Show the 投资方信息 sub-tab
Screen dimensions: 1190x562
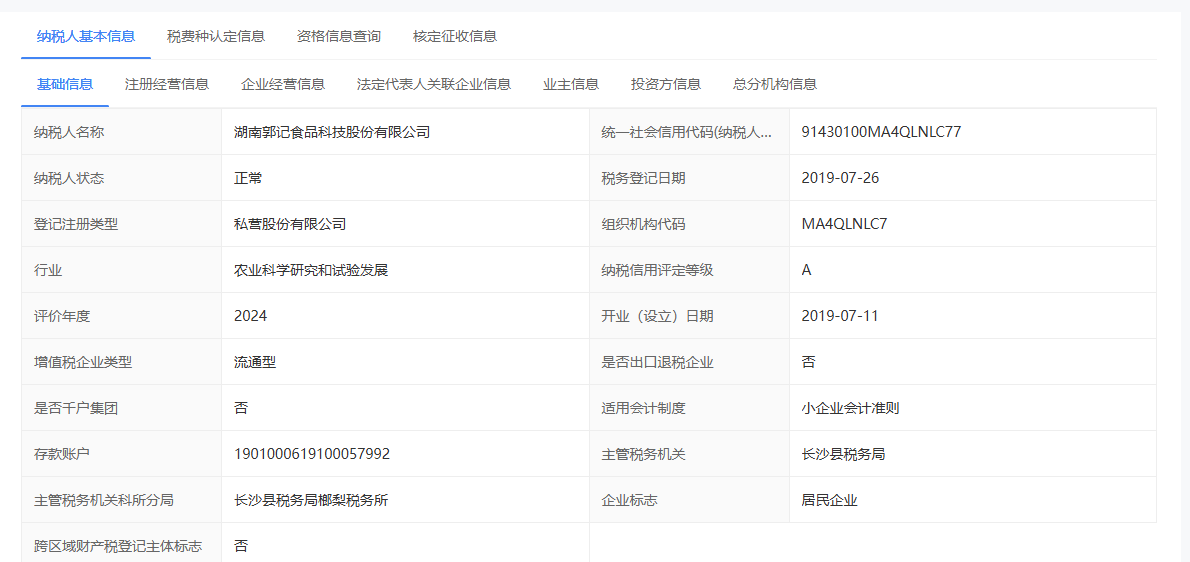coord(666,84)
